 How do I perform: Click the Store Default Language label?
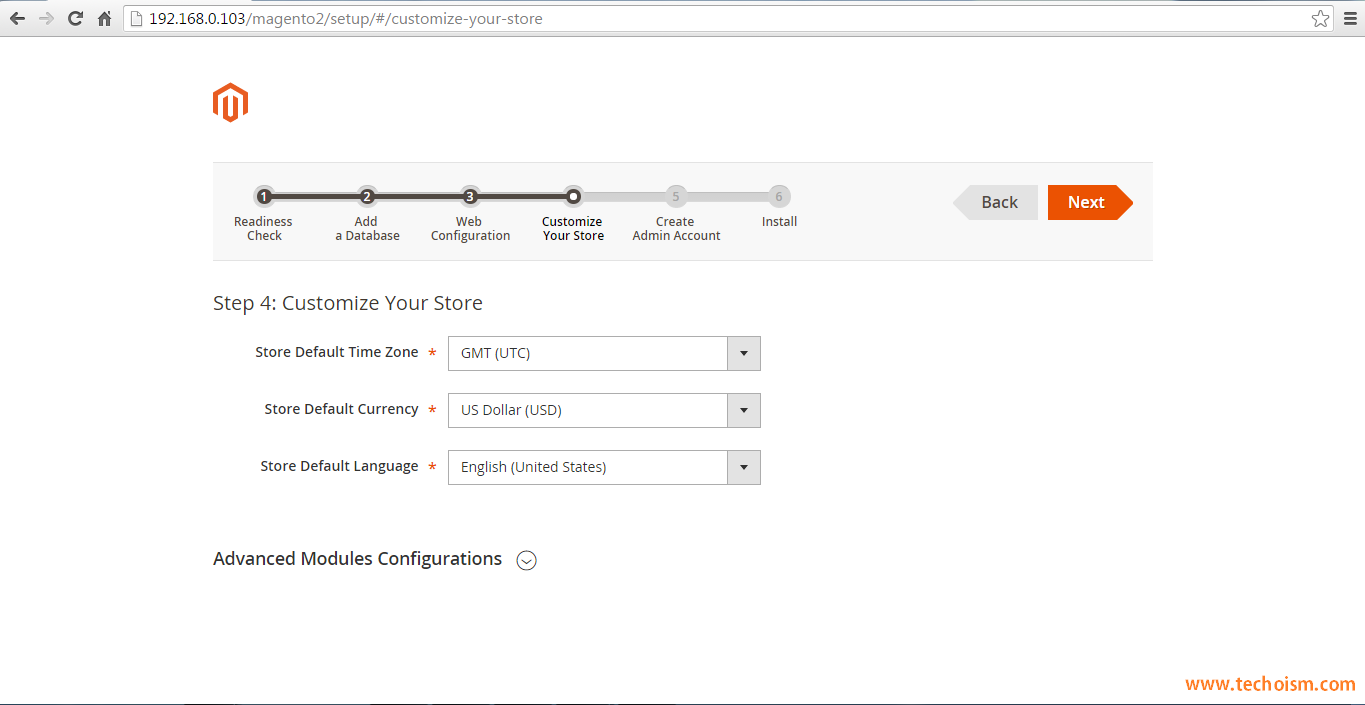[339, 466]
